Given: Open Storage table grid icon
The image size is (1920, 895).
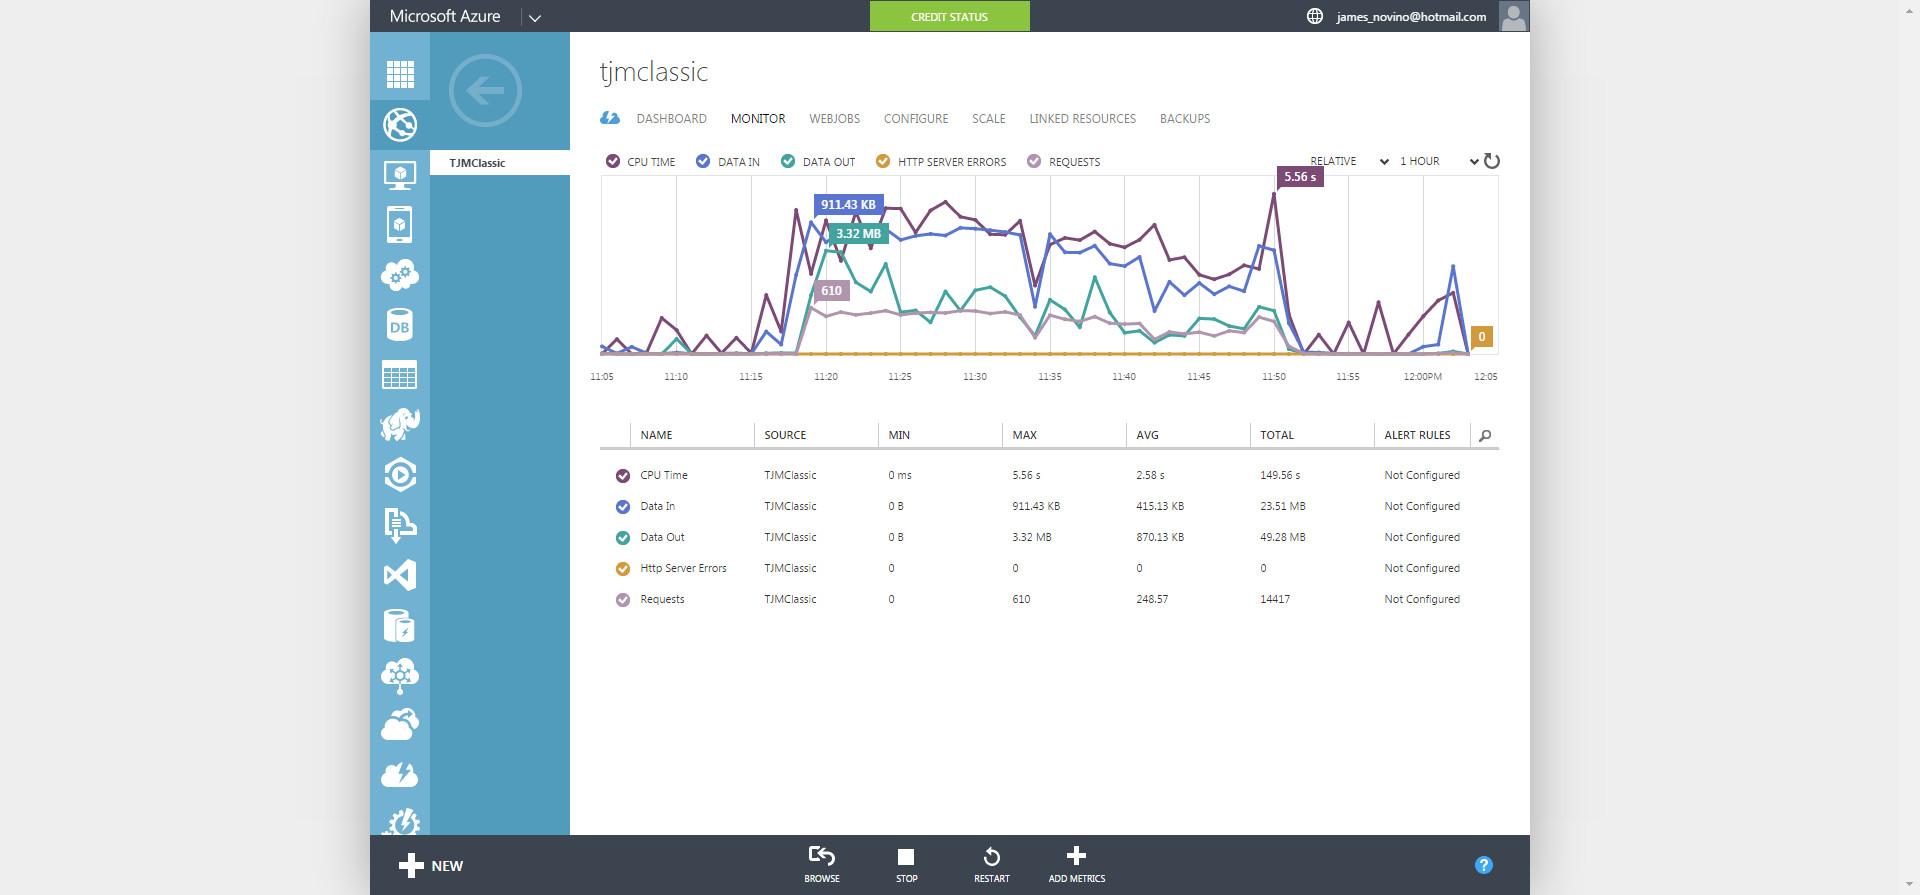Looking at the screenshot, I should (x=400, y=375).
